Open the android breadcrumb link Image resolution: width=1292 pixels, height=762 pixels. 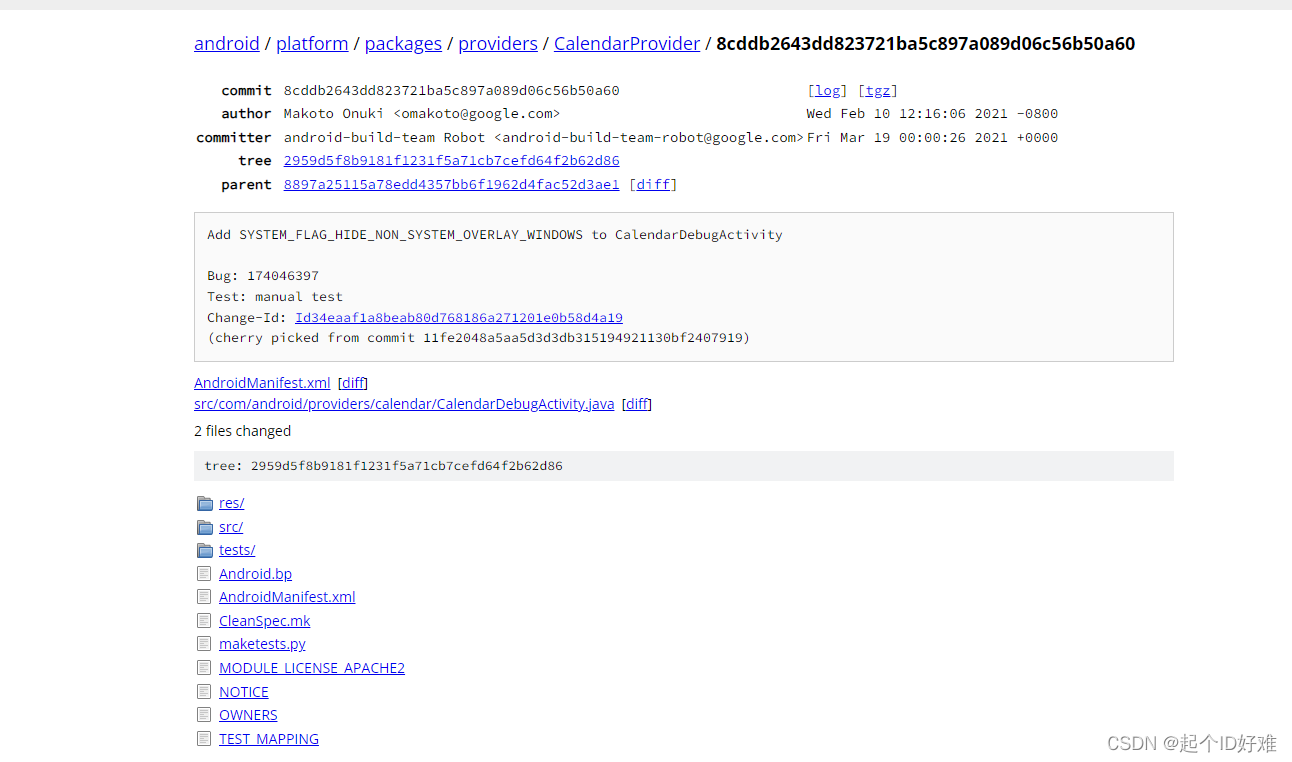[x=226, y=43]
